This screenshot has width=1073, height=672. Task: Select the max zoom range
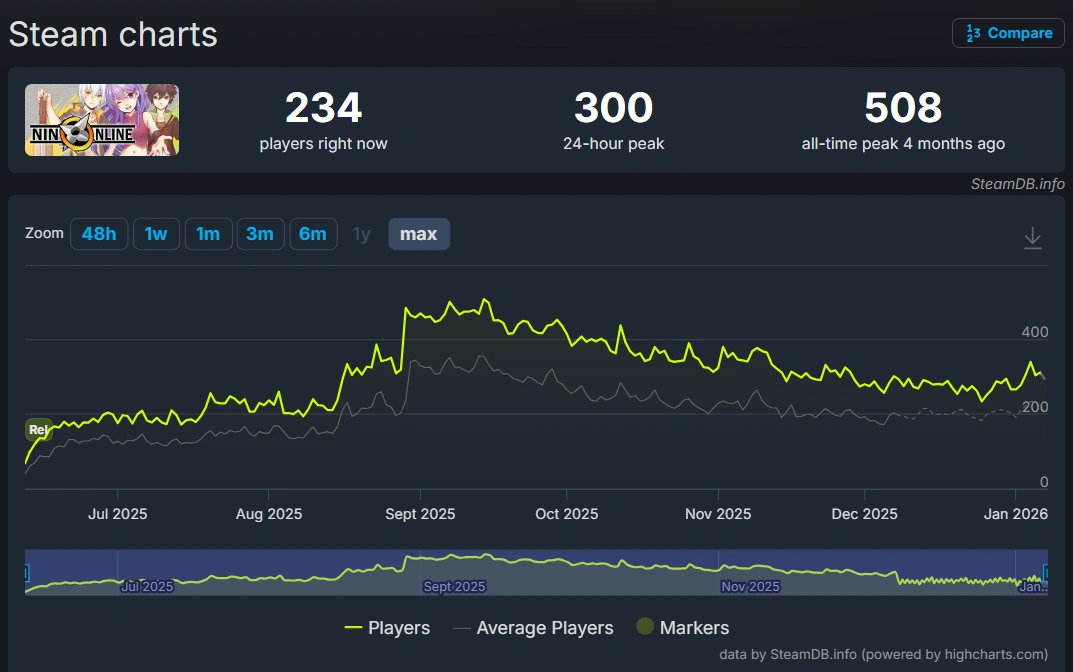(x=419, y=234)
